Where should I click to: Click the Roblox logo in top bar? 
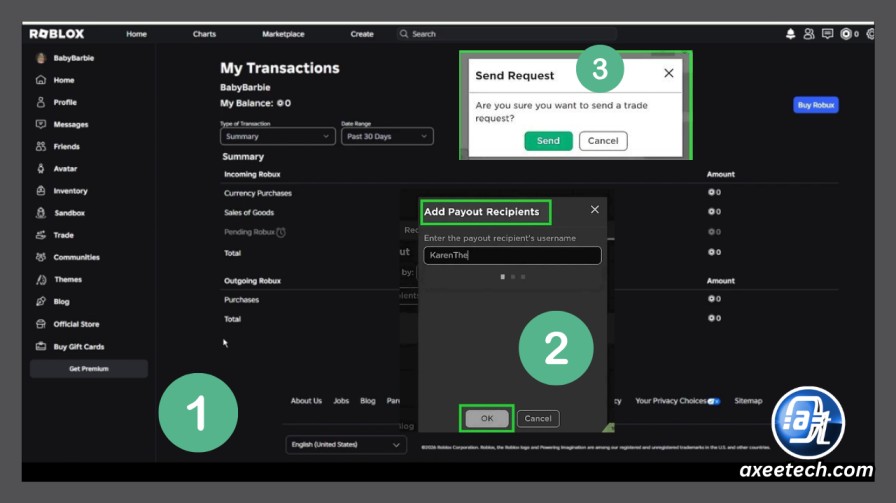click(57, 34)
